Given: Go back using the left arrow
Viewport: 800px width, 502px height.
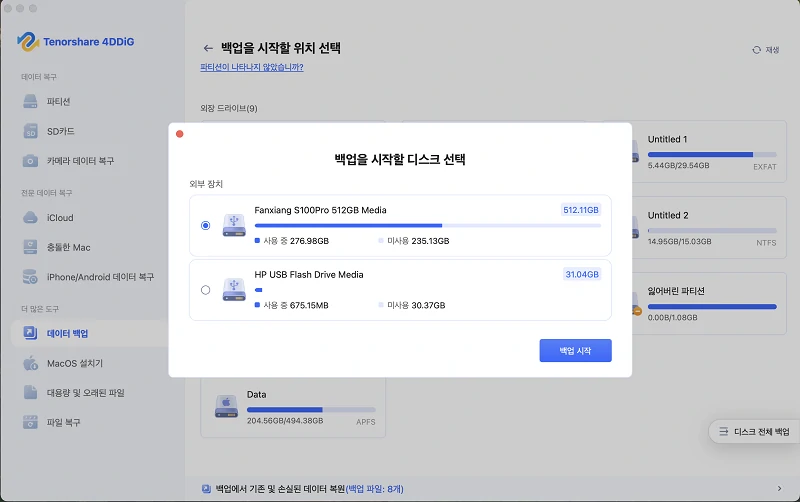Looking at the screenshot, I should (x=208, y=48).
